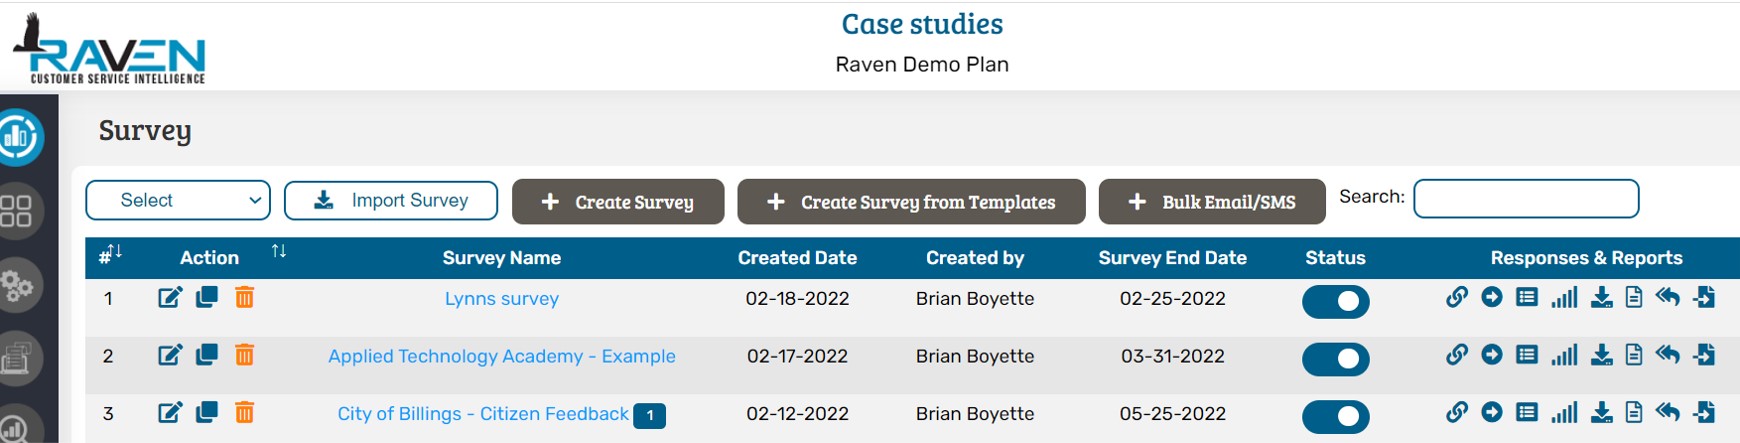Delete the Lynns survey
Image resolution: width=1740 pixels, height=443 pixels.
(x=244, y=298)
